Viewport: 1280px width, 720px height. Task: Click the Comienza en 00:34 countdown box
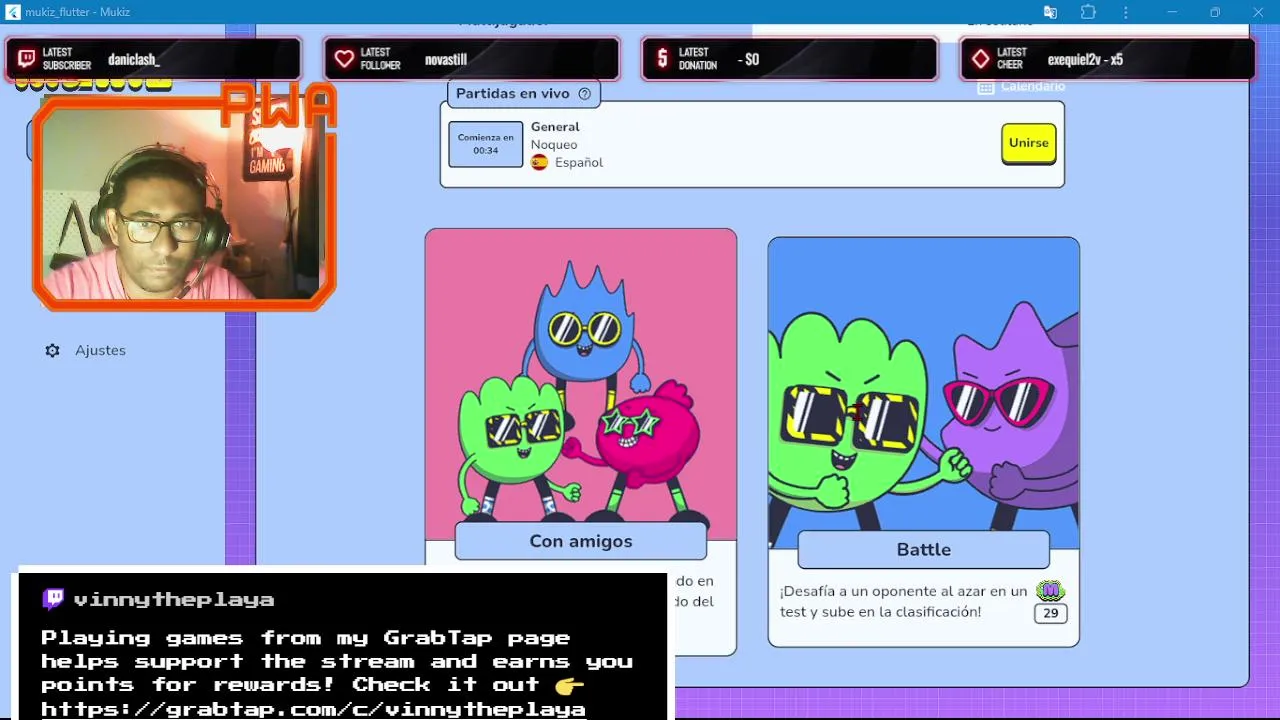[x=486, y=144]
